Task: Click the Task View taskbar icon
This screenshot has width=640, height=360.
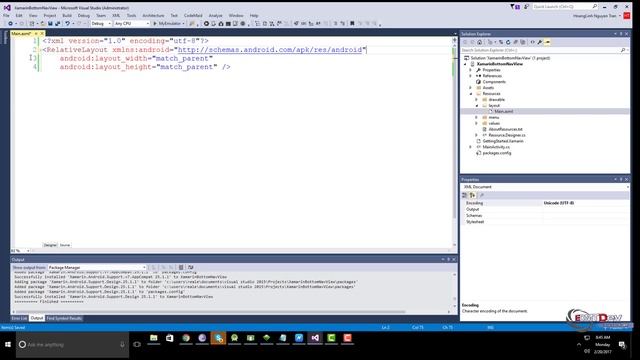Action: click(137, 345)
